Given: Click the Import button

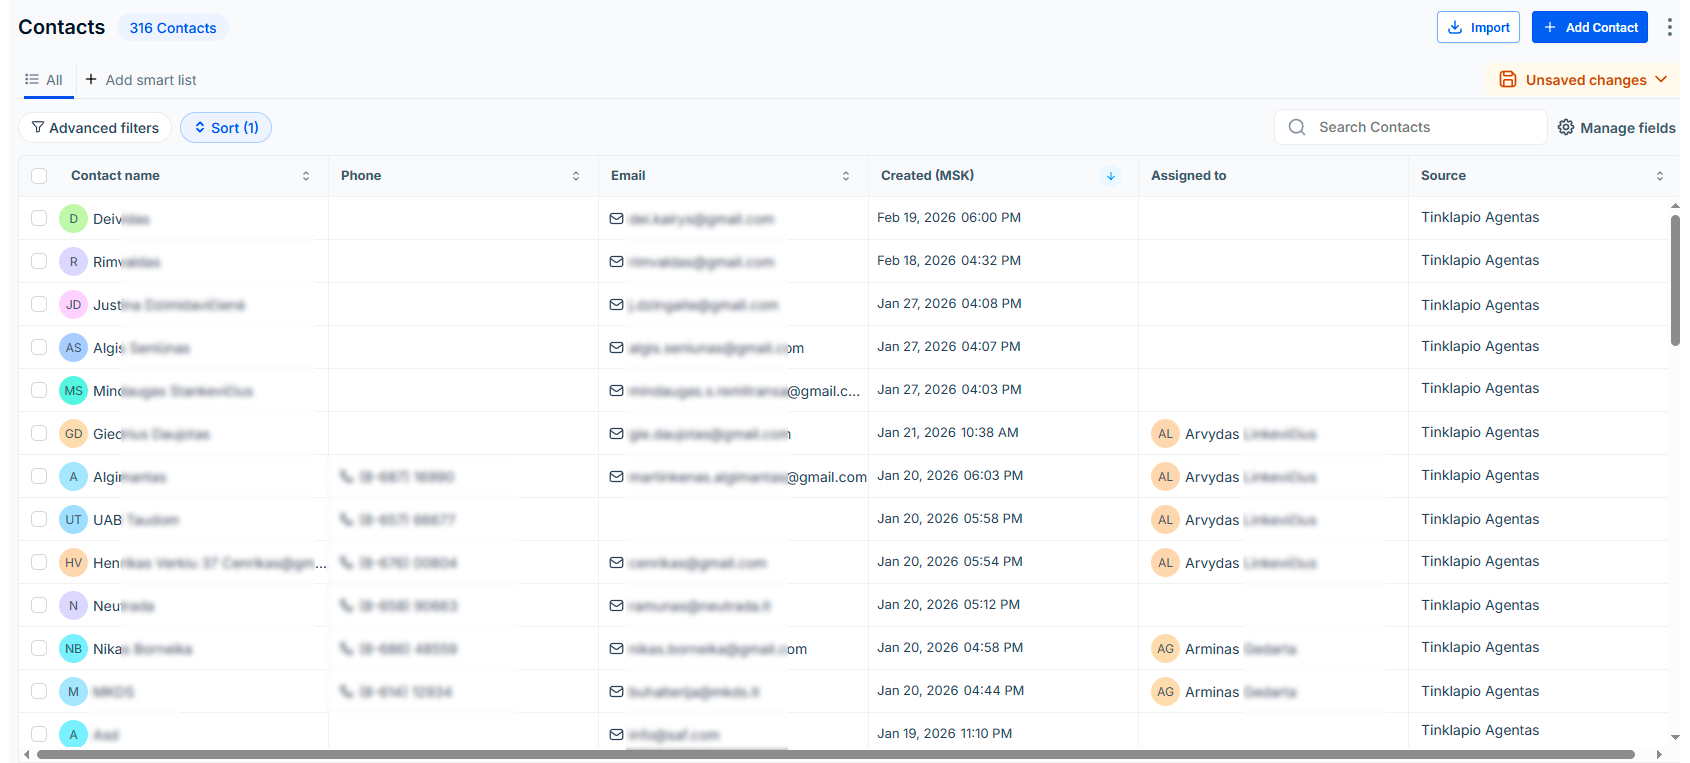Looking at the screenshot, I should click(x=1478, y=27).
